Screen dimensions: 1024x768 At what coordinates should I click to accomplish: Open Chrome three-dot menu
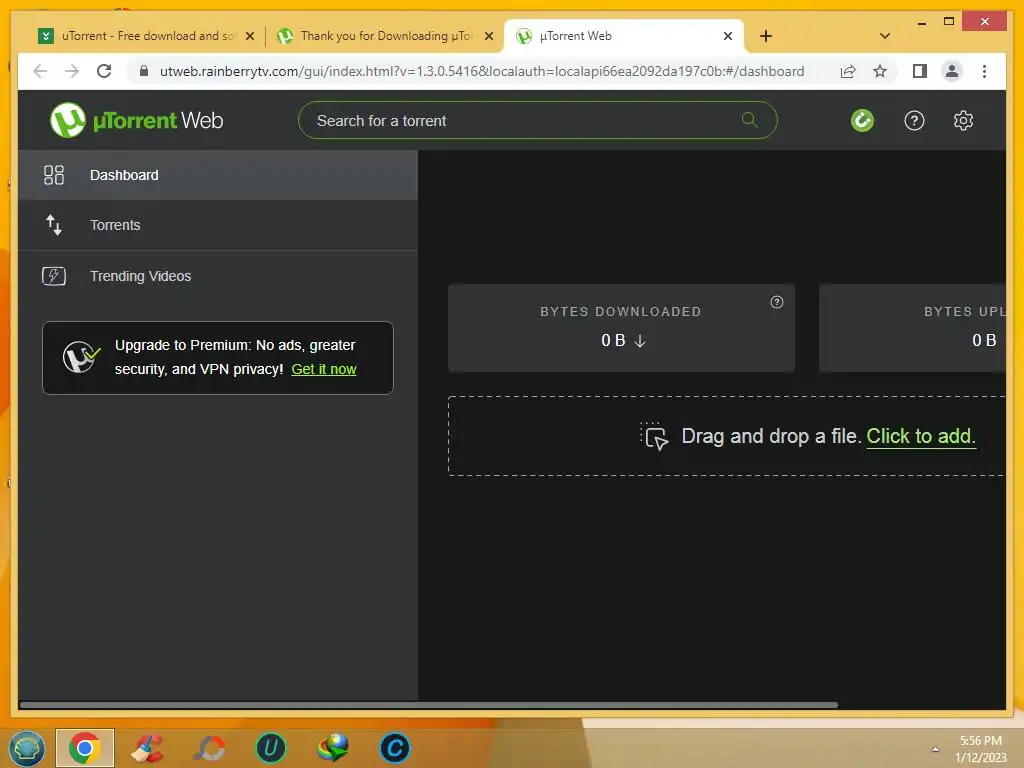[x=984, y=71]
